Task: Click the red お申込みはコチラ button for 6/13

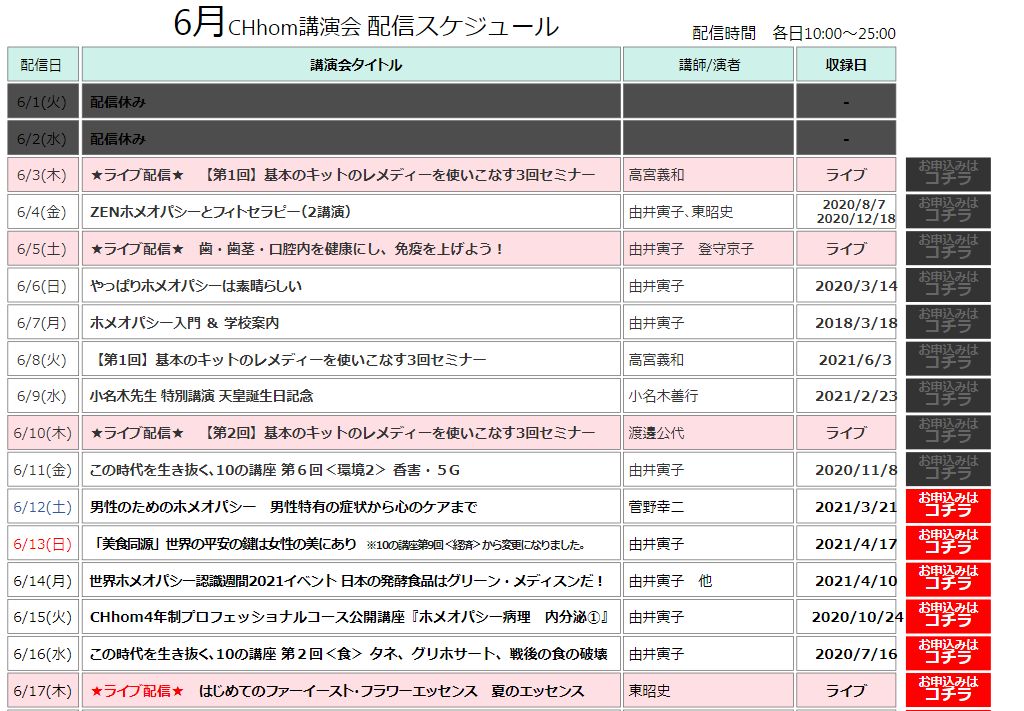Action: coord(947,543)
